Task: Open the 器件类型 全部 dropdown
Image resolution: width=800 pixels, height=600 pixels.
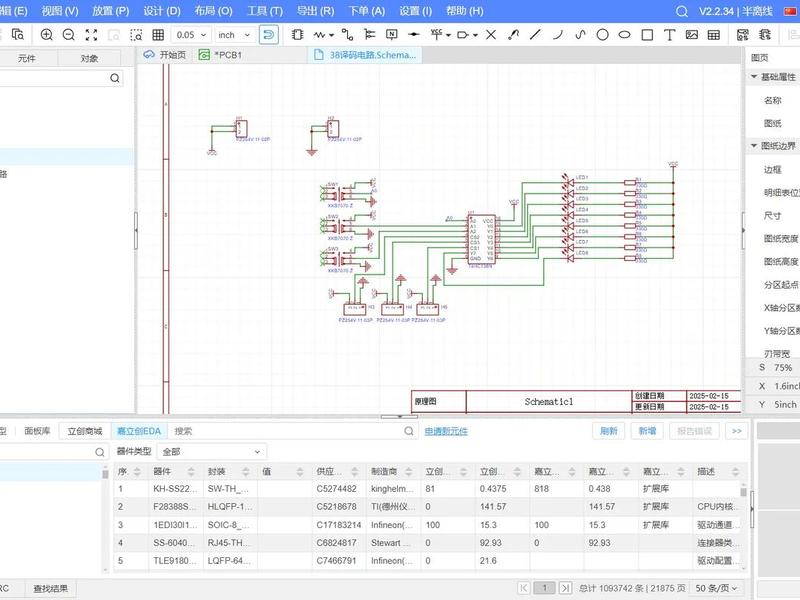Action: click(212, 452)
